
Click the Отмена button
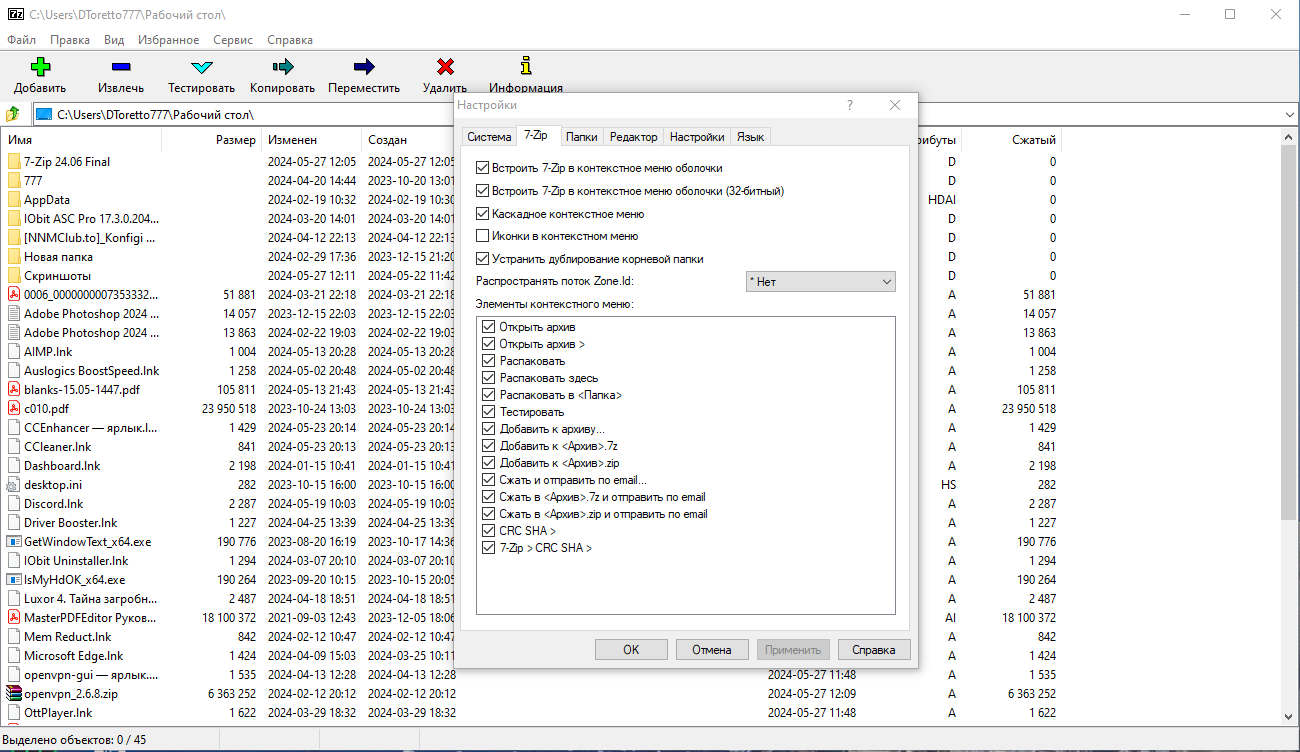(x=712, y=650)
